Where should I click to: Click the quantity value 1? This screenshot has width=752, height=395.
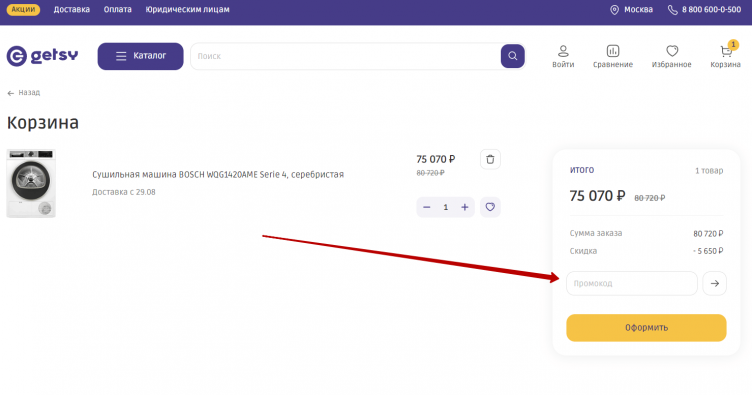point(446,207)
